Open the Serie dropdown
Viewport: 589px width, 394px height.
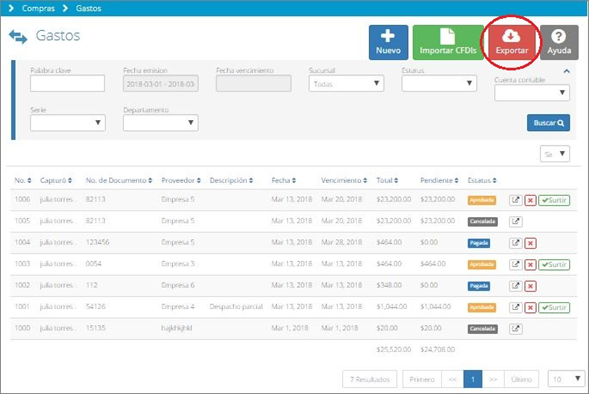click(x=68, y=123)
